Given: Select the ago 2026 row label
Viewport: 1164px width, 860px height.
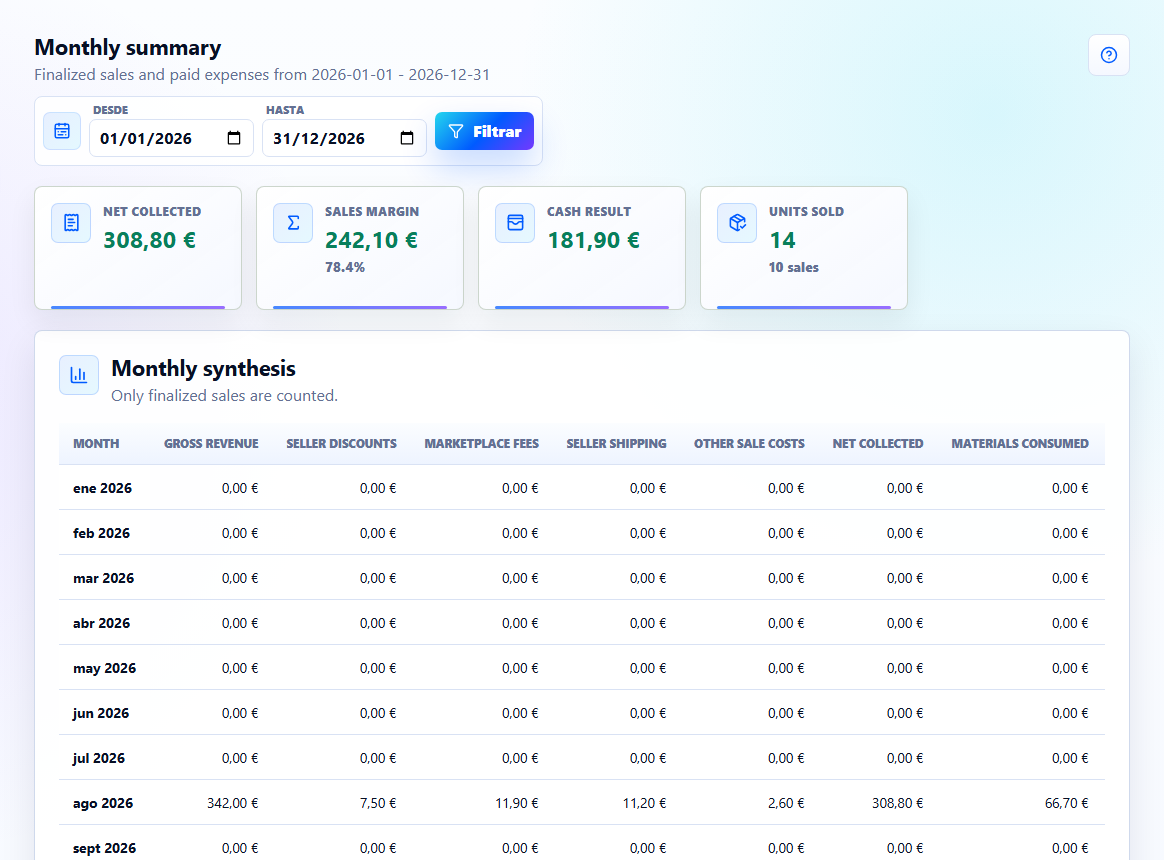Looking at the screenshot, I should (103, 804).
